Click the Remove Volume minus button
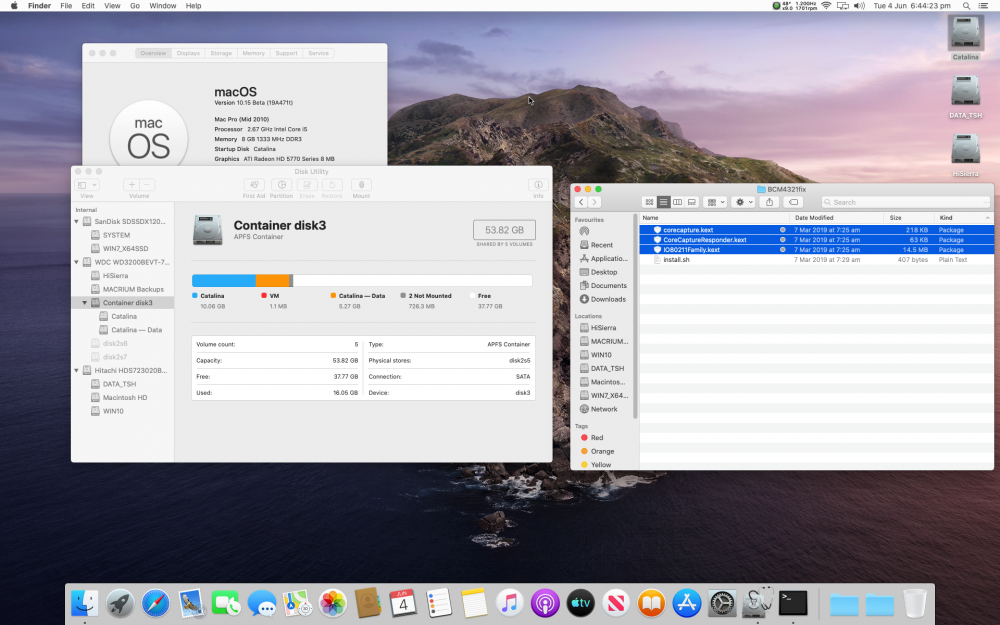Screen dimensions: 1000x625 click(147, 185)
